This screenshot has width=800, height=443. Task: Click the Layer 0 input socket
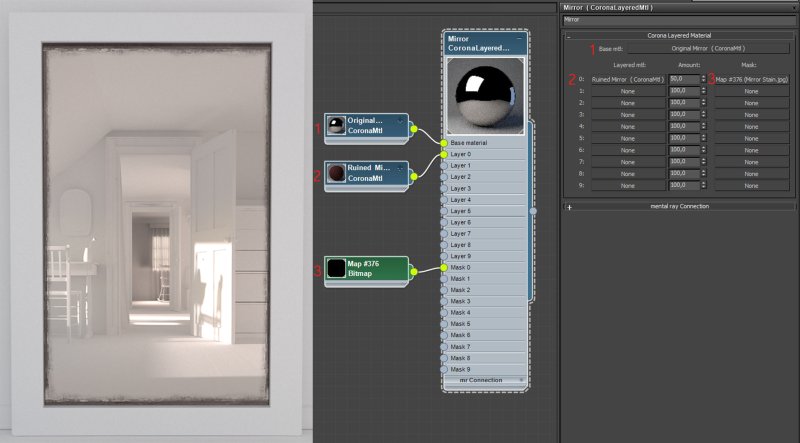pyautogui.click(x=443, y=155)
